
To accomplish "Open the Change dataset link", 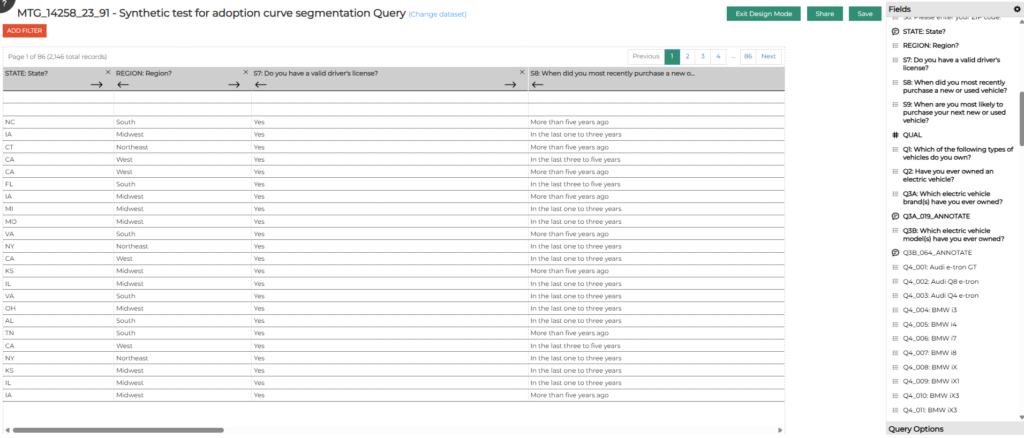I will 438,15.
